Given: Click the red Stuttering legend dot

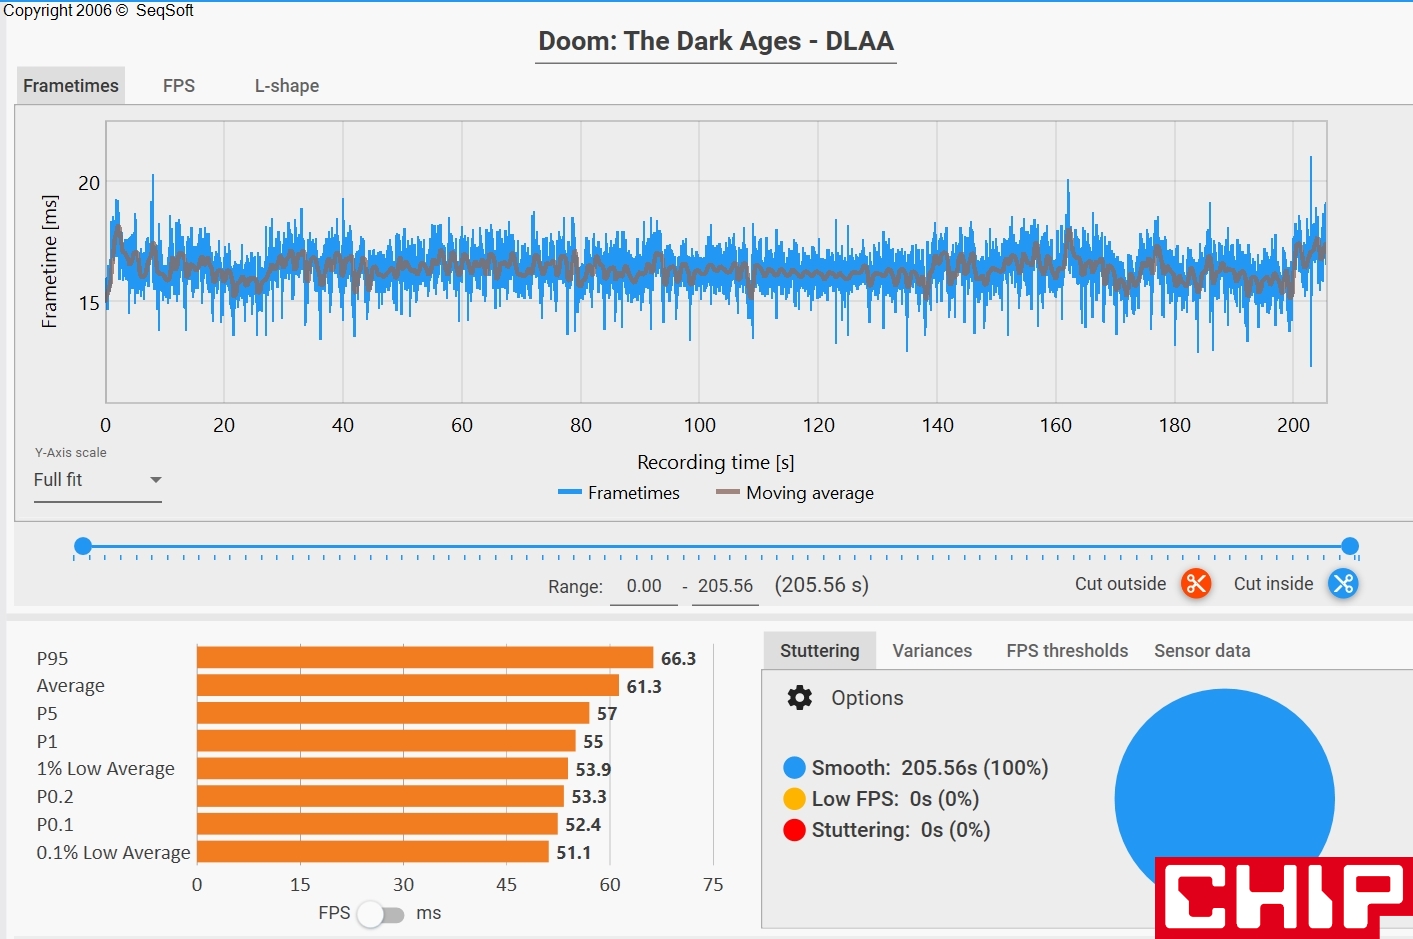Looking at the screenshot, I should pos(794,830).
